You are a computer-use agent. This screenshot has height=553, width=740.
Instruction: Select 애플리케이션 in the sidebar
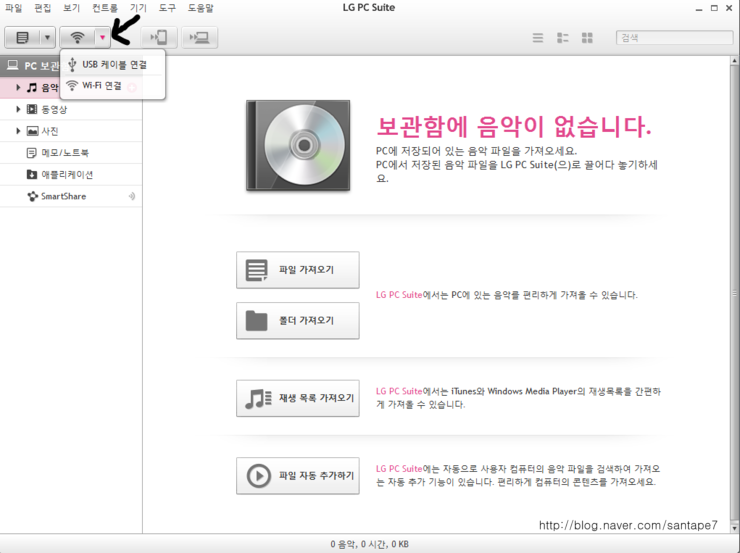(71, 175)
